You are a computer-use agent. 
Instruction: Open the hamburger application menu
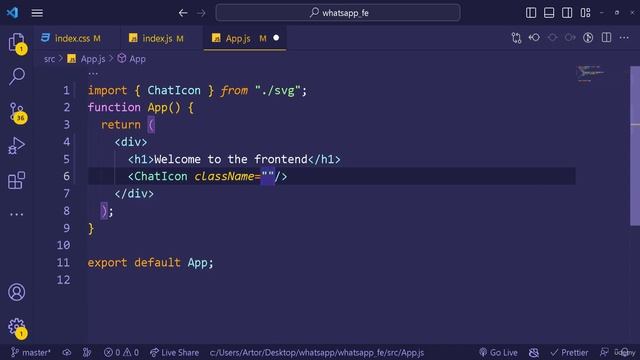point(37,13)
